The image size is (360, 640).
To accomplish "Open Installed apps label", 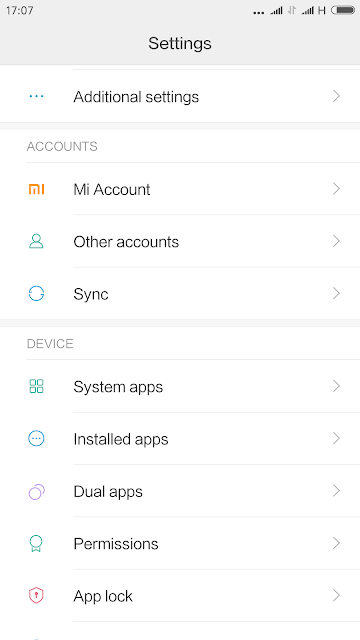I will (121, 439).
